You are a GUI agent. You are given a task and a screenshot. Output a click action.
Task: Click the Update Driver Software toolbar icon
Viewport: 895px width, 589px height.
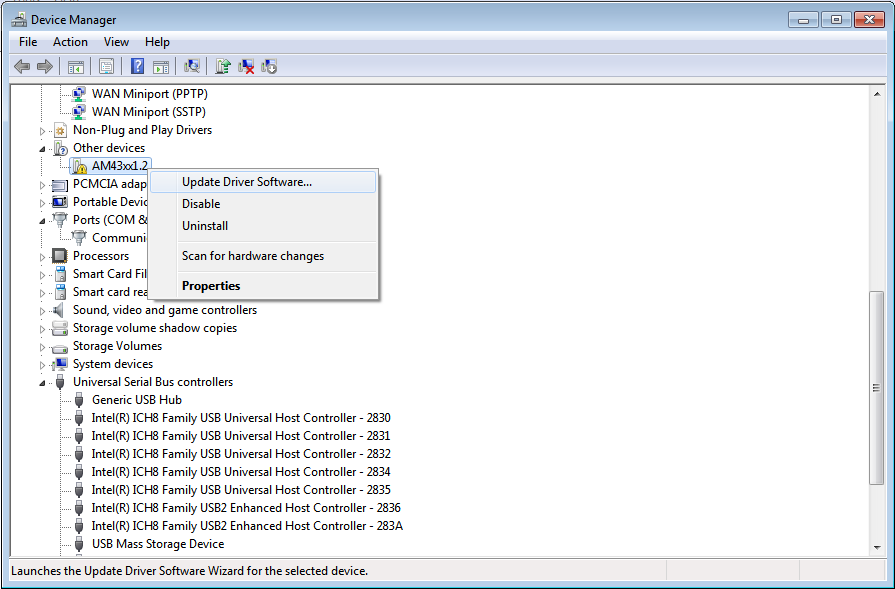pyautogui.click(x=223, y=66)
